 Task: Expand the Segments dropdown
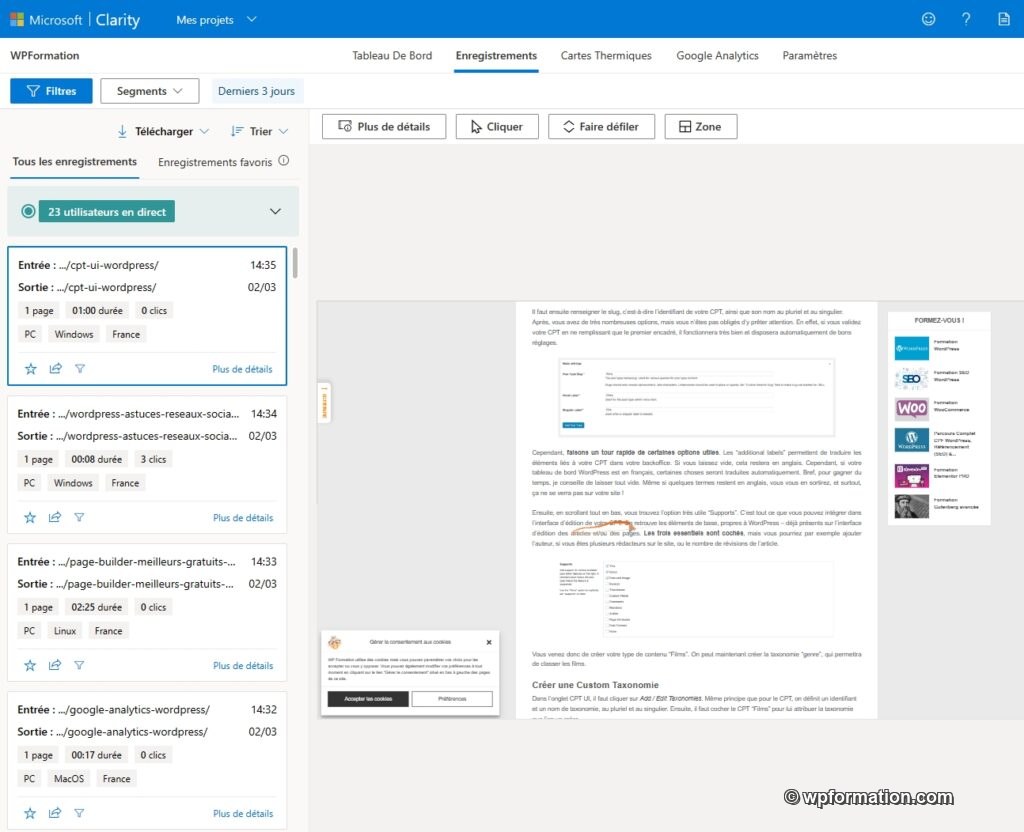tap(150, 91)
